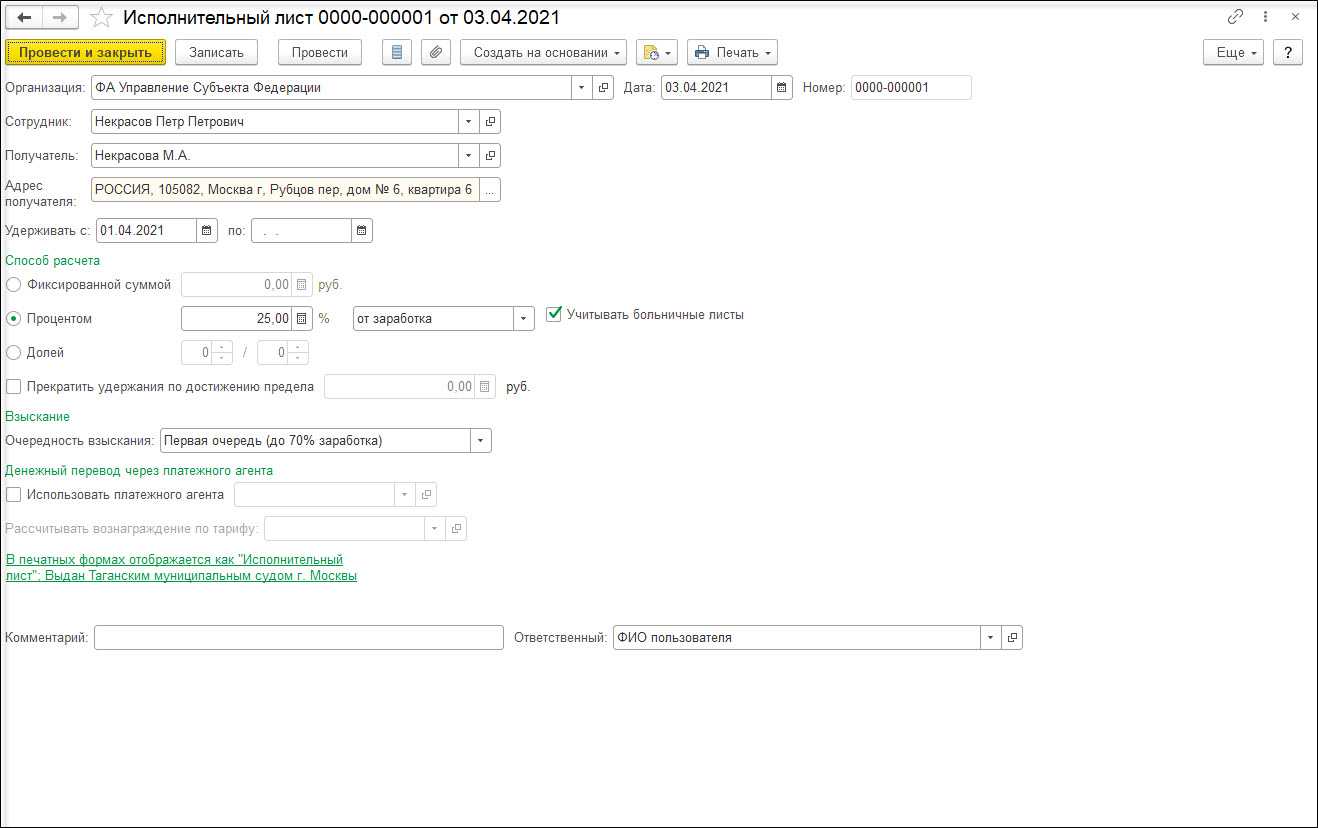Select the Долей calculation radio button
The width and height of the screenshot is (1318, 828).
tap(14, 352)
